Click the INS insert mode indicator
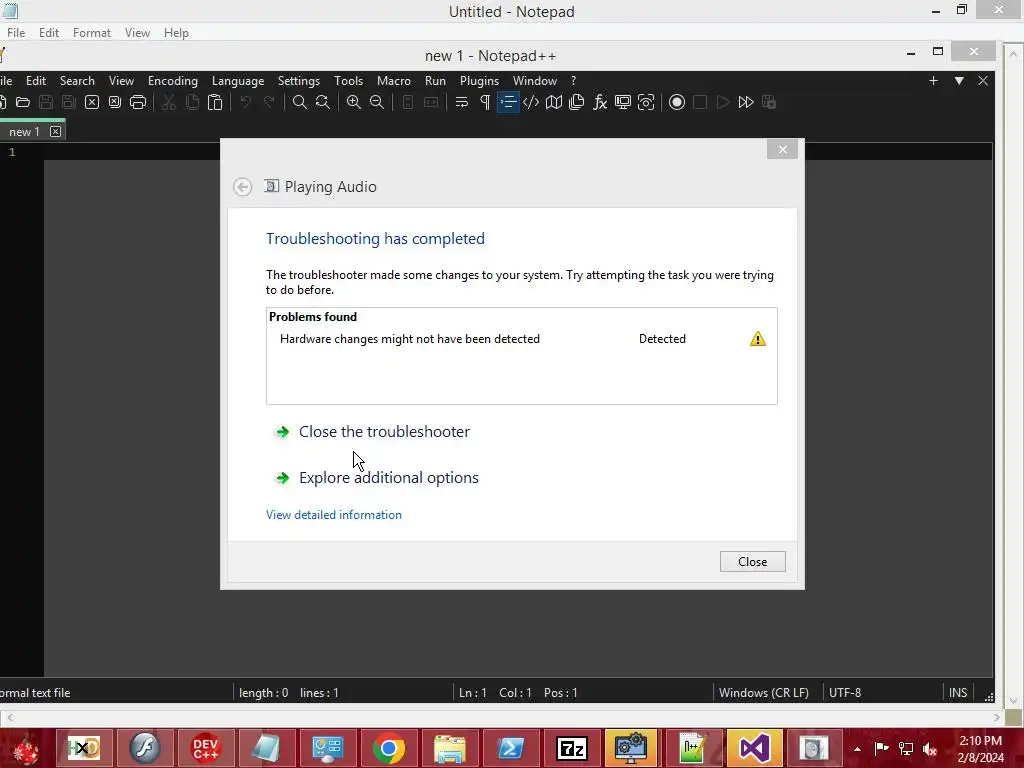 pyautogui.click(x=957, y=692)
